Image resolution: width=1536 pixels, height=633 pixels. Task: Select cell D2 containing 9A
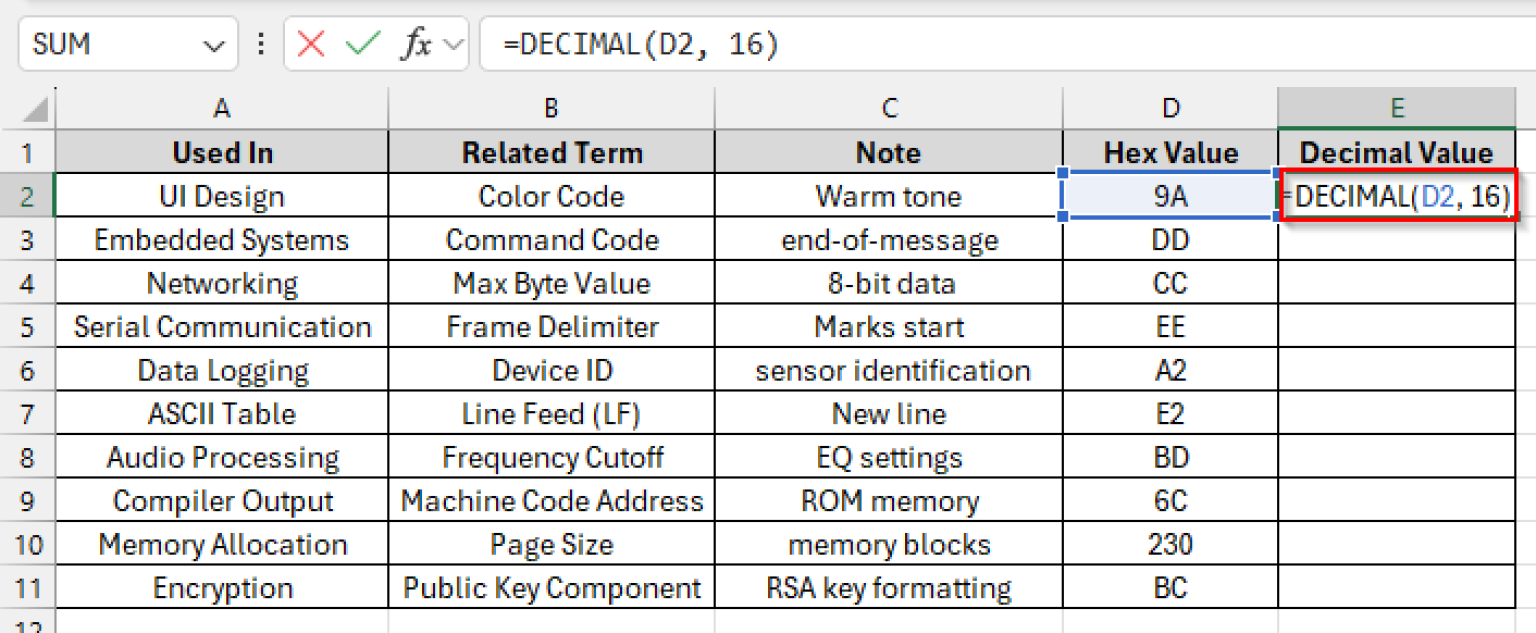1170,196
